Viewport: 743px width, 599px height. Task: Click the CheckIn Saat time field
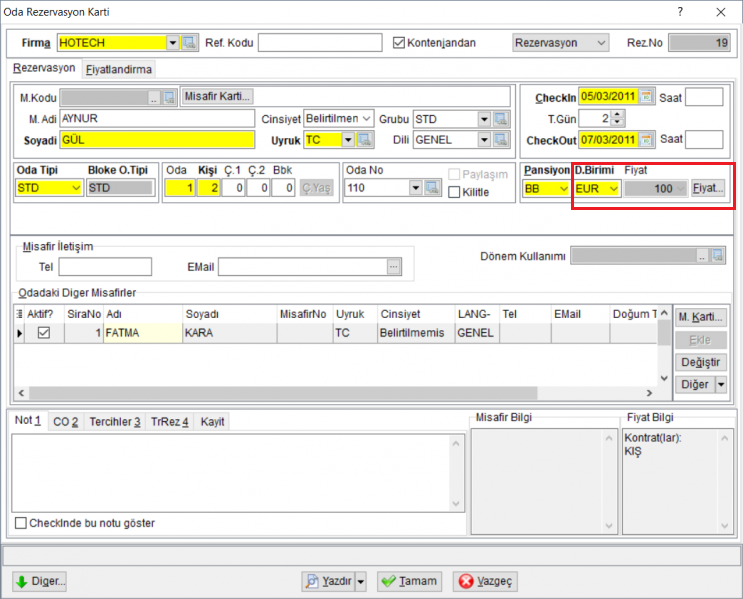point(704,97)
